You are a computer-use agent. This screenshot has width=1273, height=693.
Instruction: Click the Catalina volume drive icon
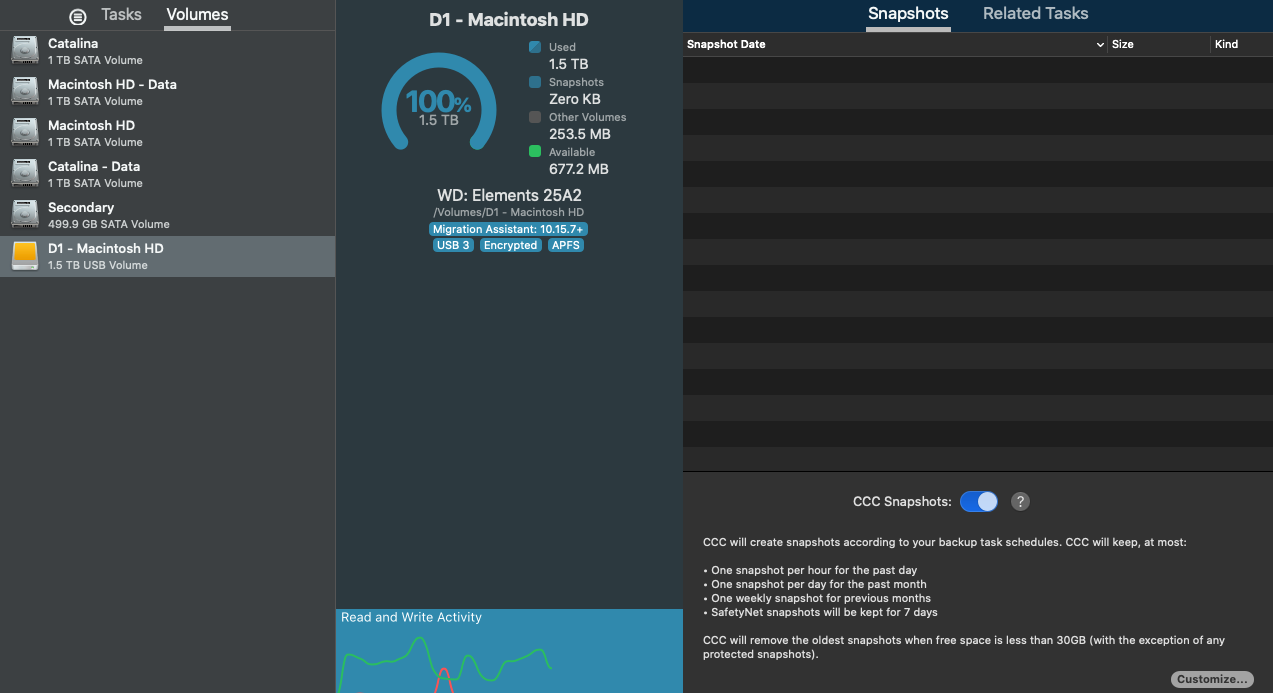click(25, 51)
